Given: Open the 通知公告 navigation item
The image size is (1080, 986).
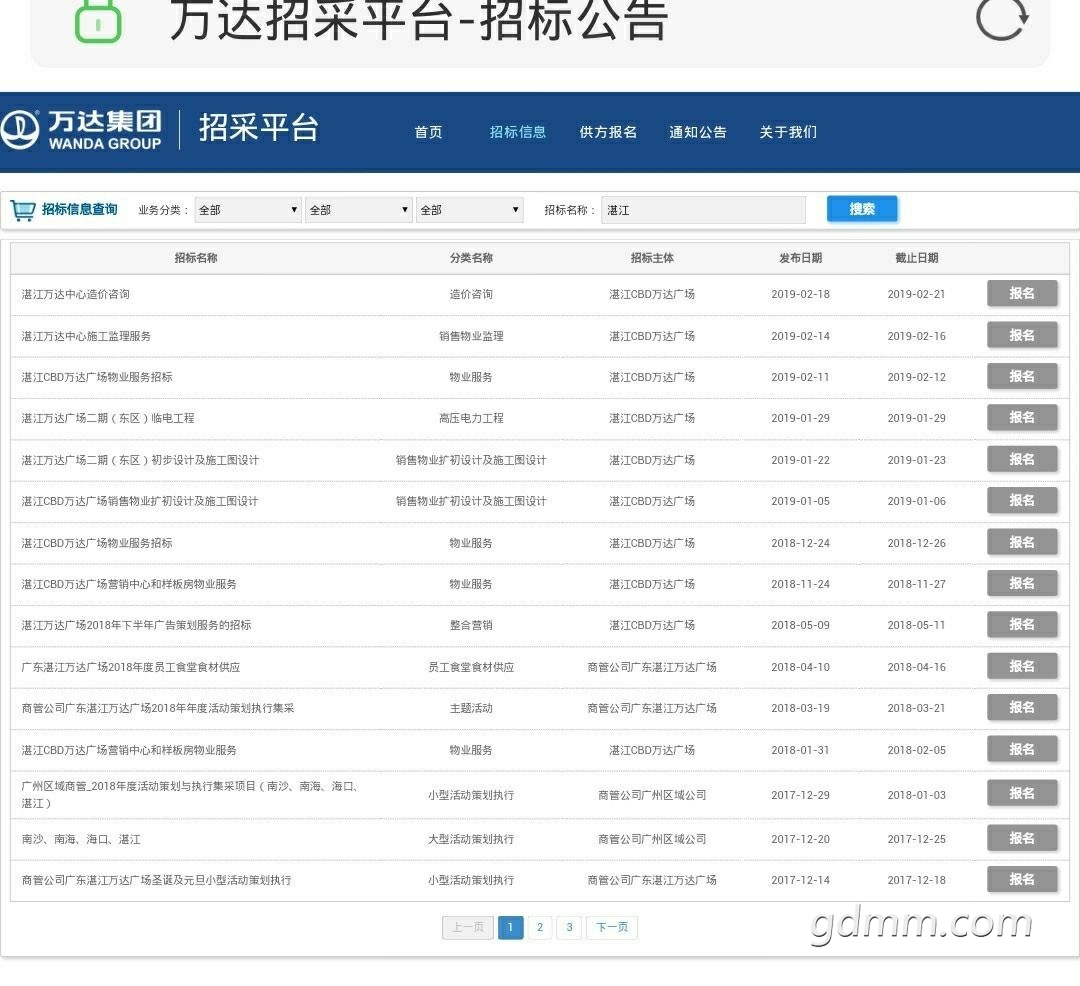Looking at the screenshot, I should click(x=698, y=132).
